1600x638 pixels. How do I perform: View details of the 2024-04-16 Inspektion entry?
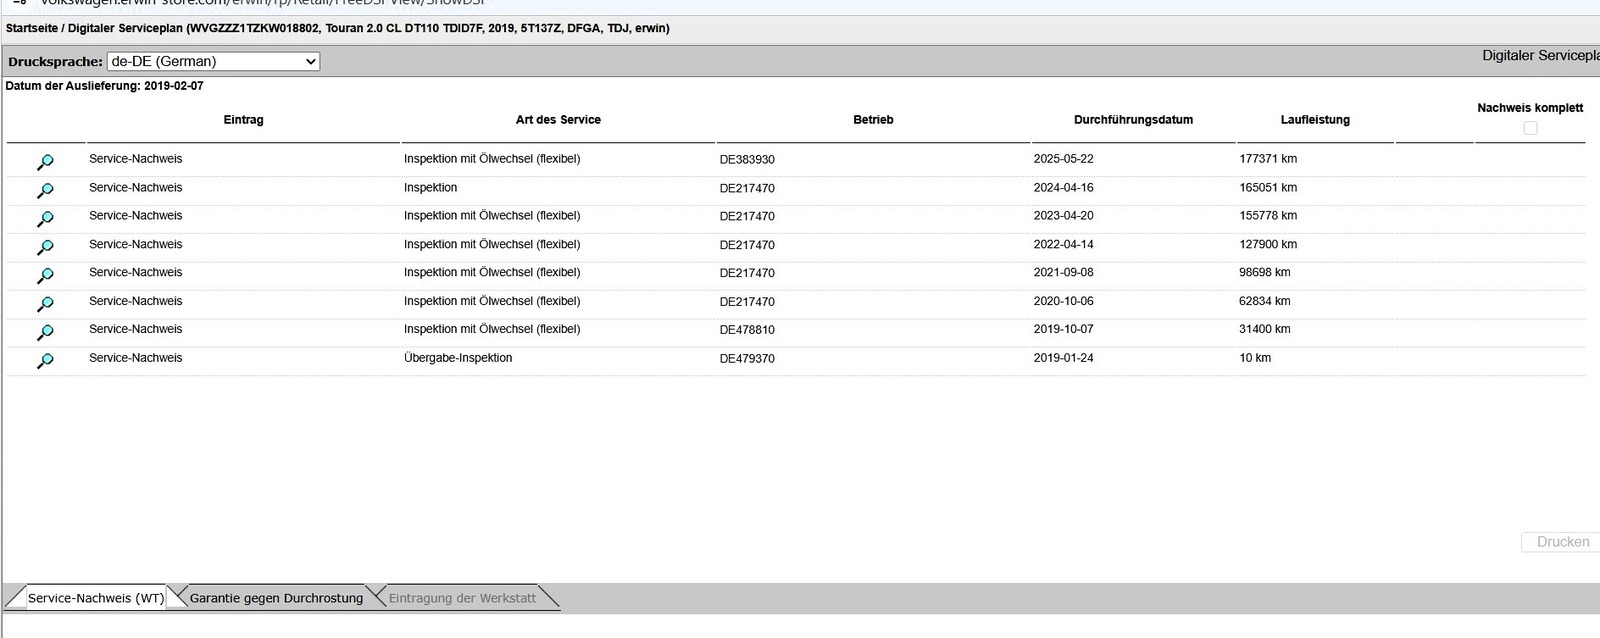[x=45, y=190]
